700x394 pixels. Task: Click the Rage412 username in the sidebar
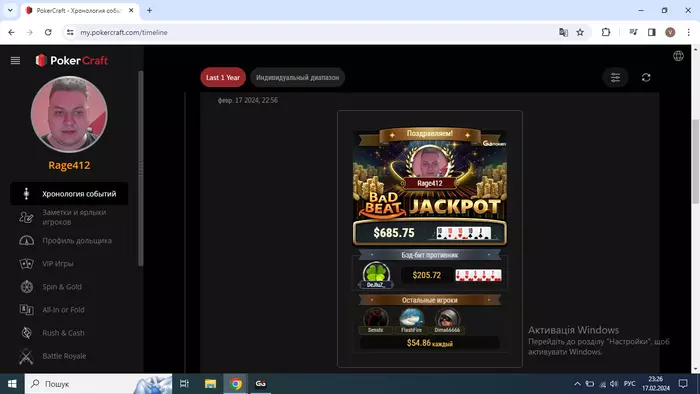pyautogui.click(x=69, y=165)
